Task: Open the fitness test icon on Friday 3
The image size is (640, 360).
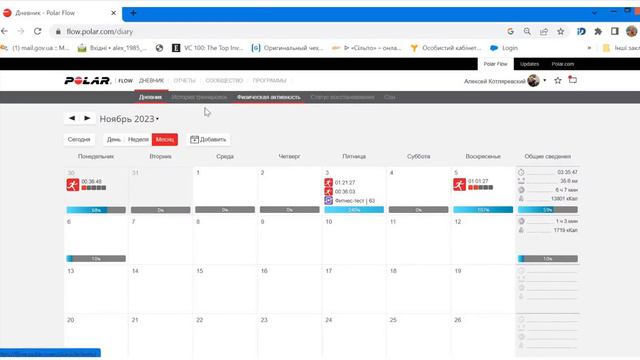Action: tap(329, 200)
